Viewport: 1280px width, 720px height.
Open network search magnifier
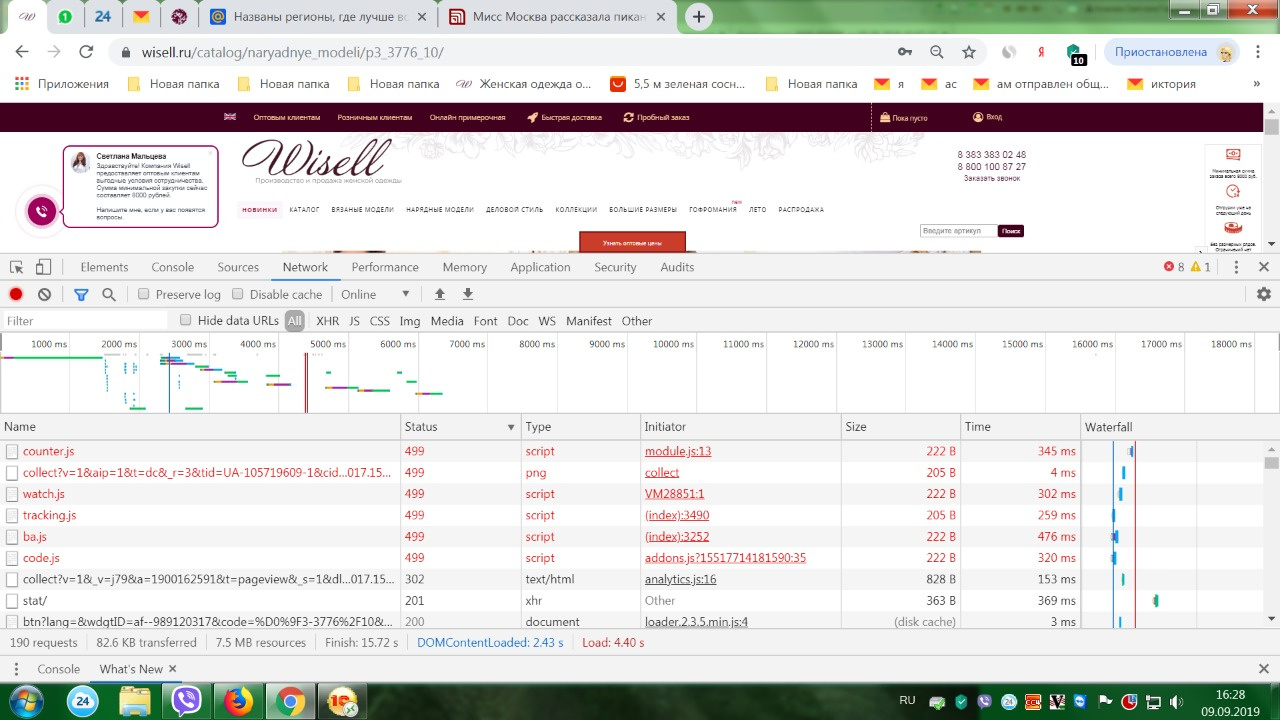click(x=109, y=294)
